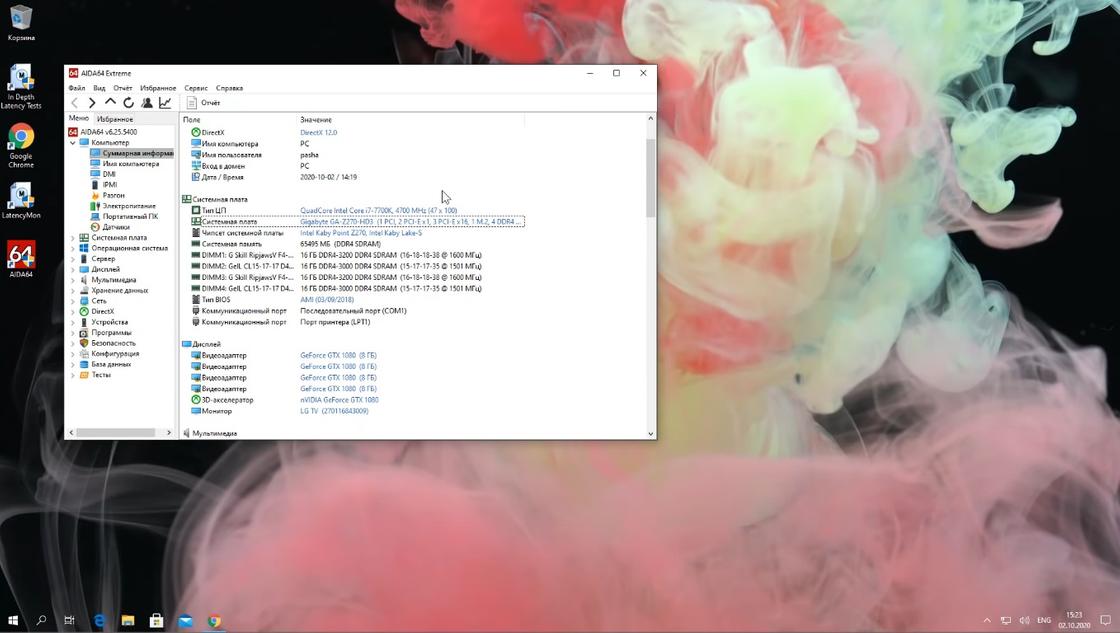Viewport: 1120px width, 633px height.
Task: Open the Microsoft Edge taskbar icon
Action: click(x=99, y=620)
